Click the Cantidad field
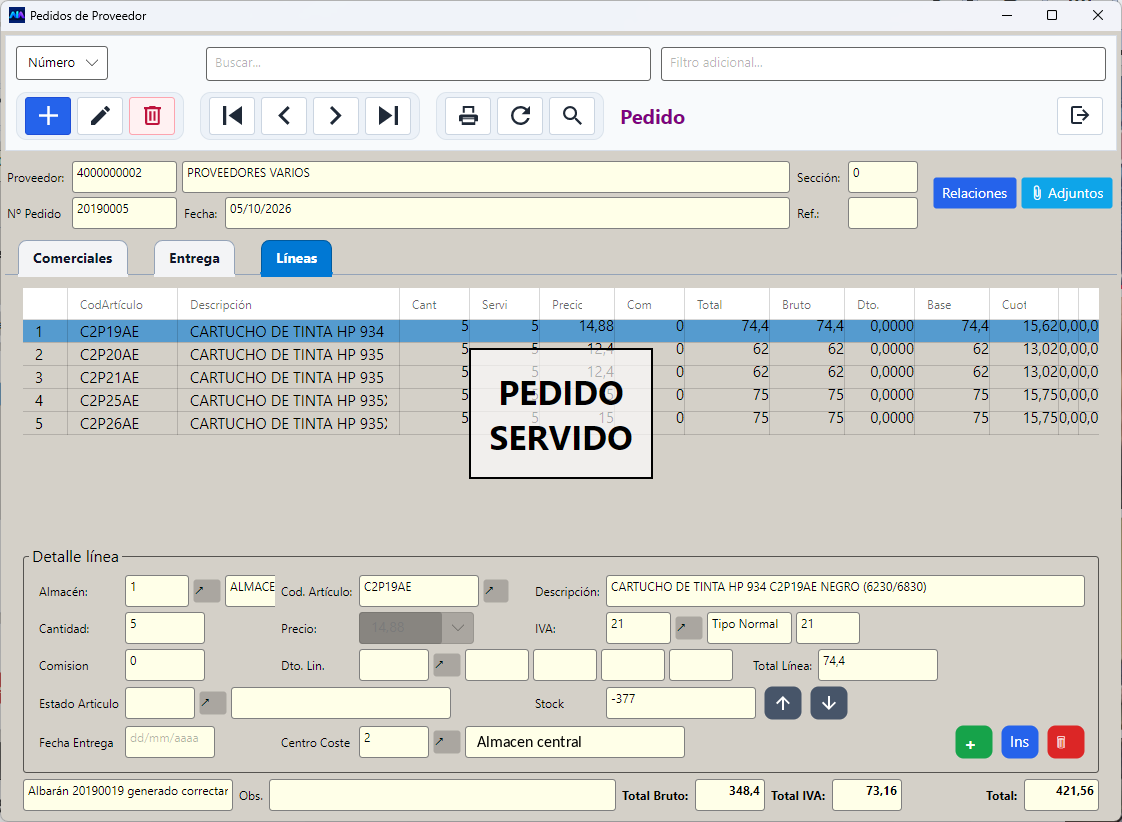Screen dimensions: 1122x822 click(165, 628)
